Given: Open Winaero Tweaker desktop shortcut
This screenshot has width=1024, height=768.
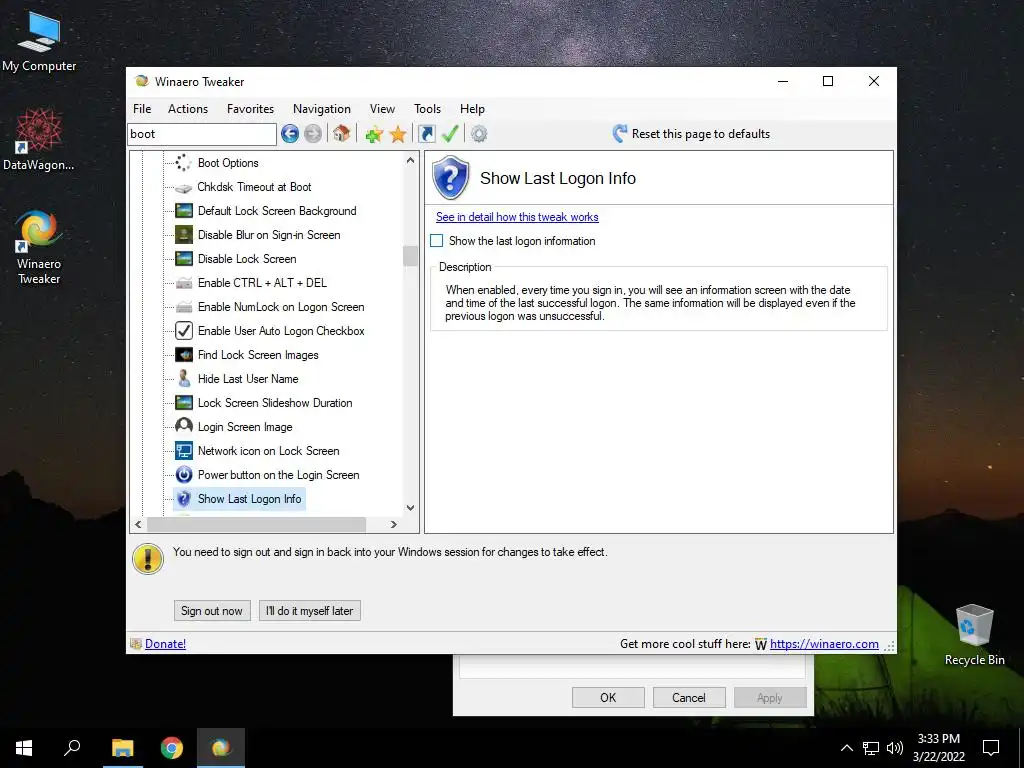Looking at the screenshot, I should tap(39, 248).
